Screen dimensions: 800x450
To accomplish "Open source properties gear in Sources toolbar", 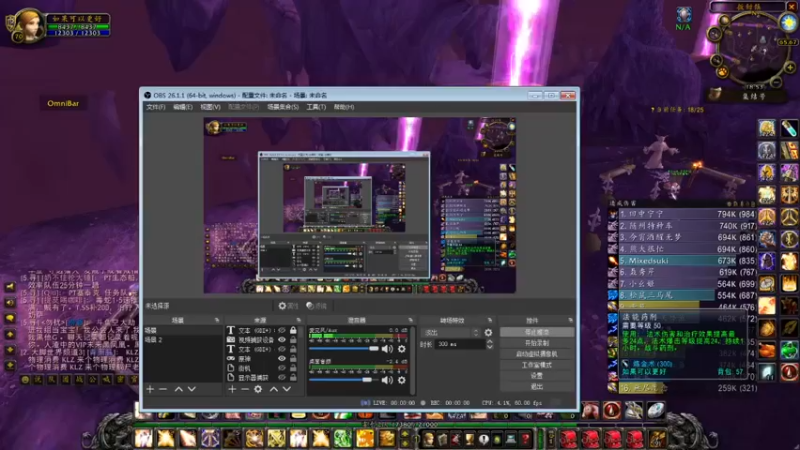I will 258,389.
